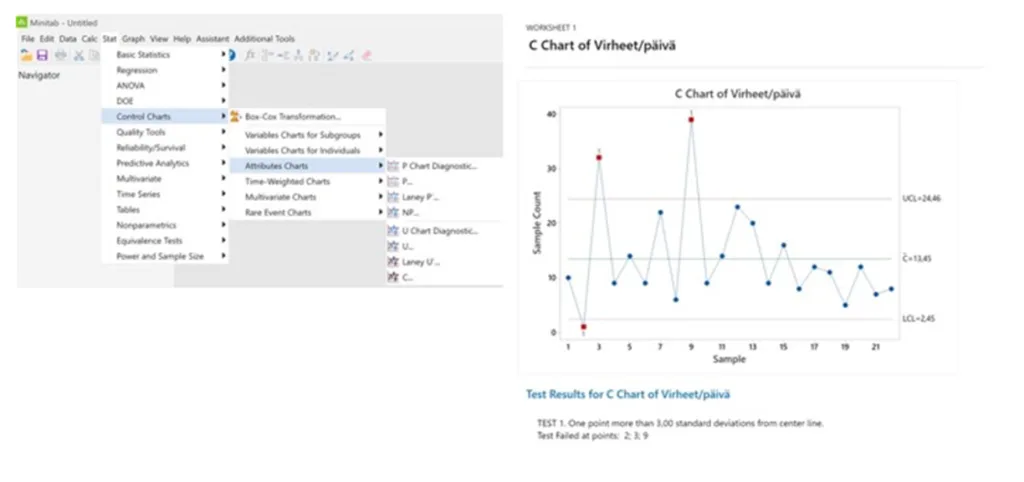
Task: Click the Test Results for C Chart heading
Action: (628, 394)
